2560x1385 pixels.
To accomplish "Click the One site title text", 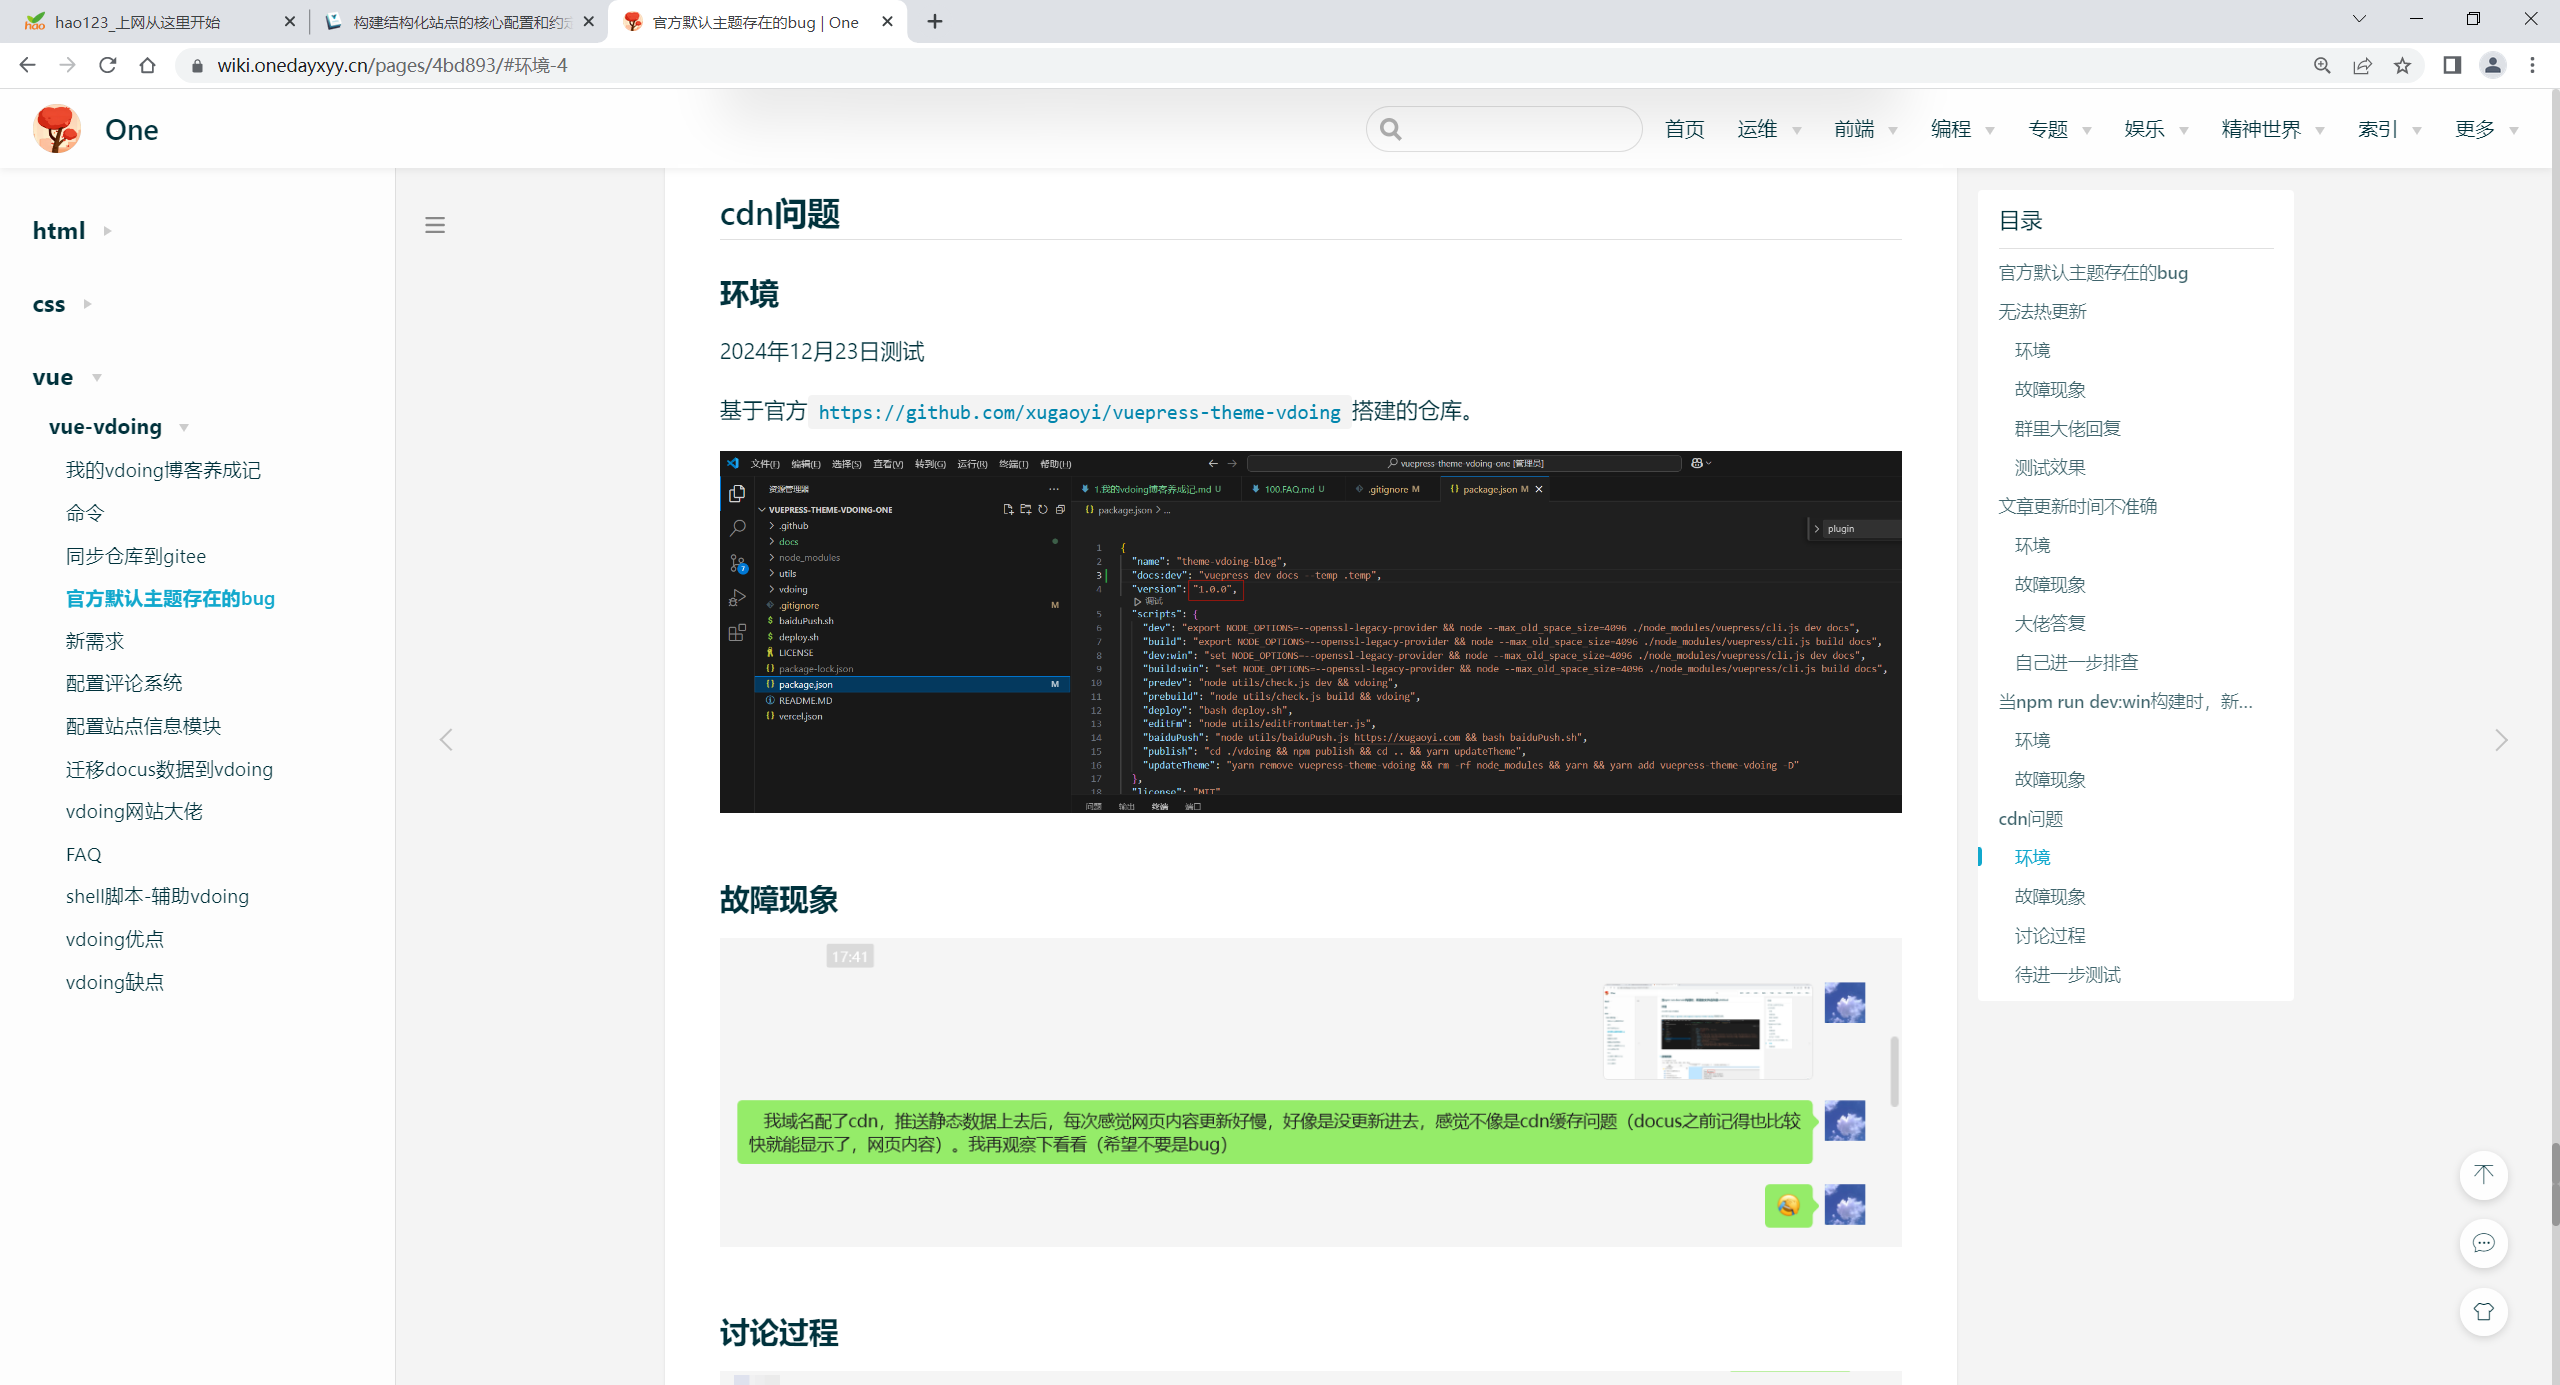I will (131, 130).
